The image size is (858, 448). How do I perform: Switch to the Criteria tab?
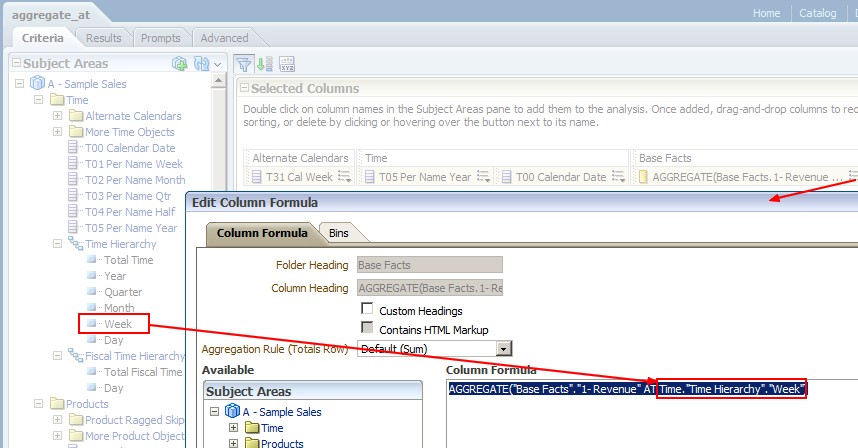43,38
